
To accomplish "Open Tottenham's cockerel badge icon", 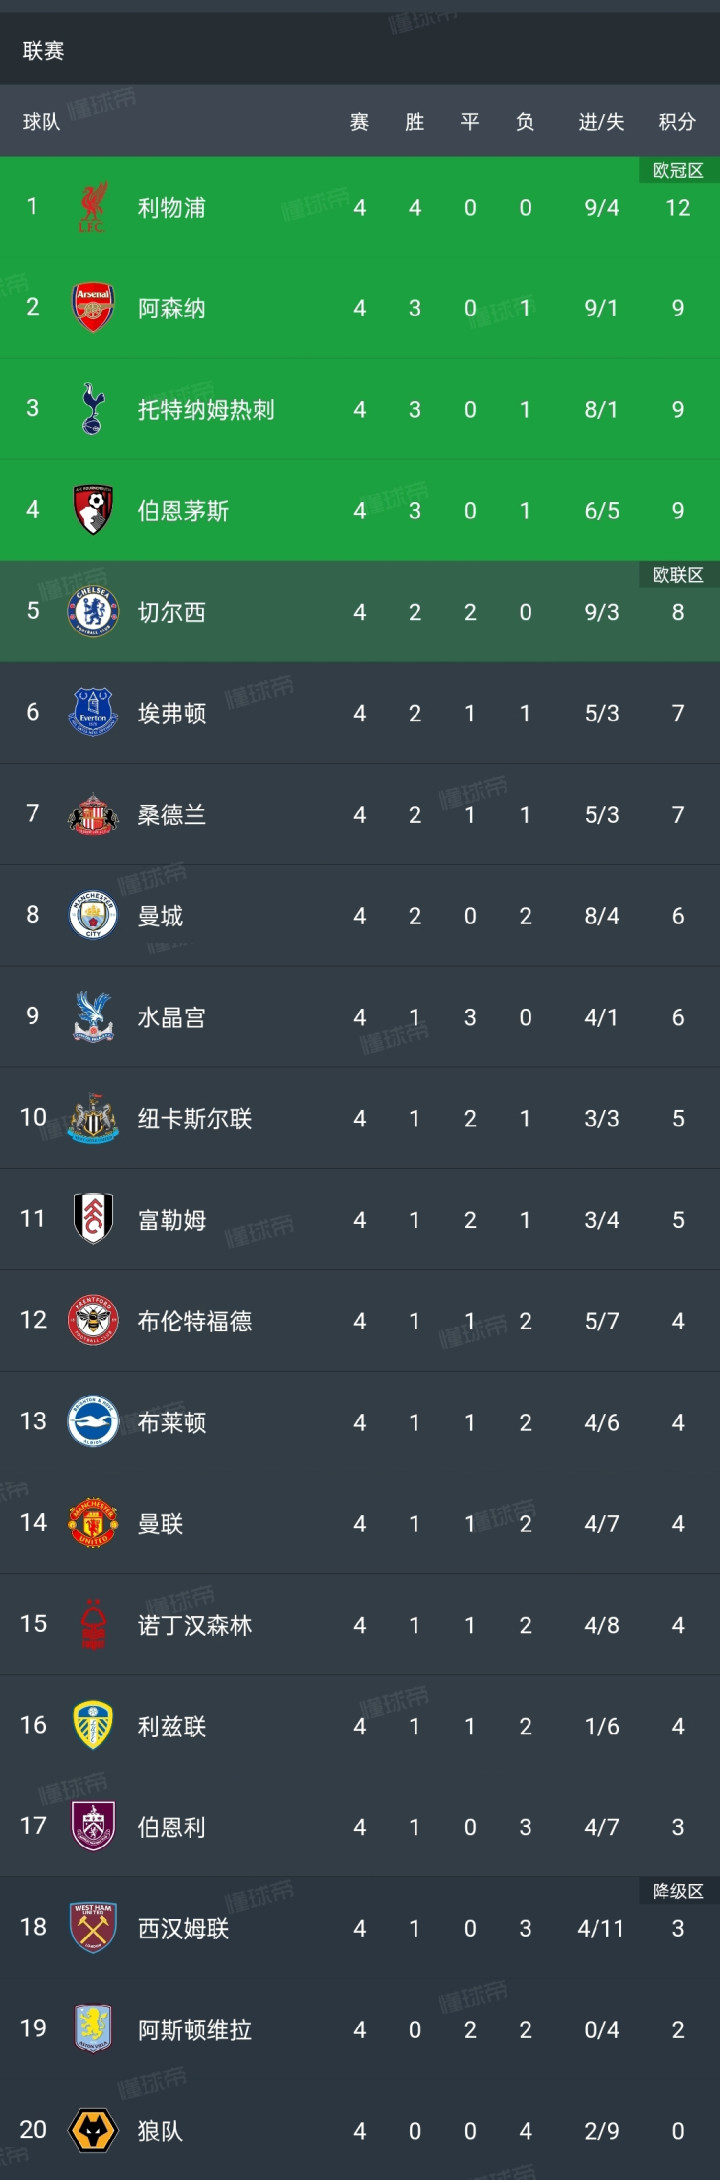I will (93, 408).
